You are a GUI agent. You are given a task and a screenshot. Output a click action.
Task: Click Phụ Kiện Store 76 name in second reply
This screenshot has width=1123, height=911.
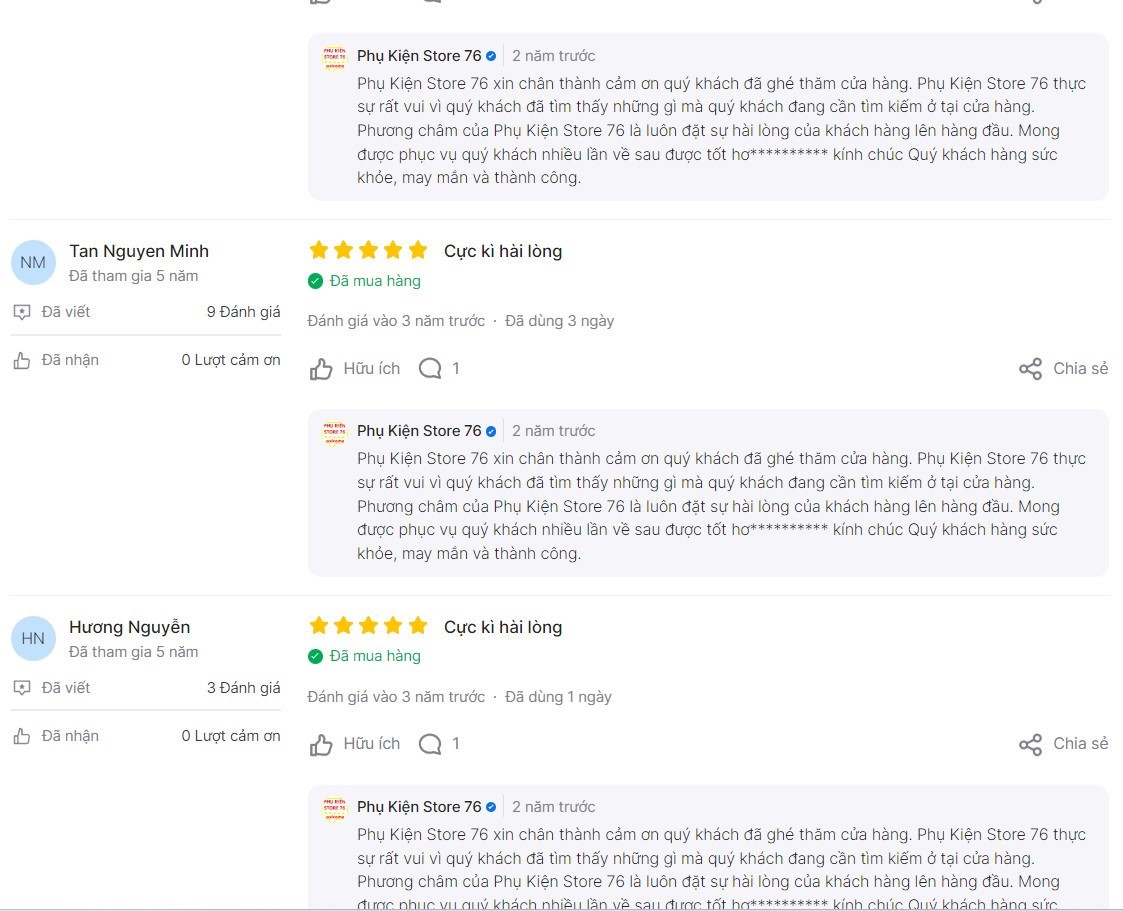tap(419, 431)
